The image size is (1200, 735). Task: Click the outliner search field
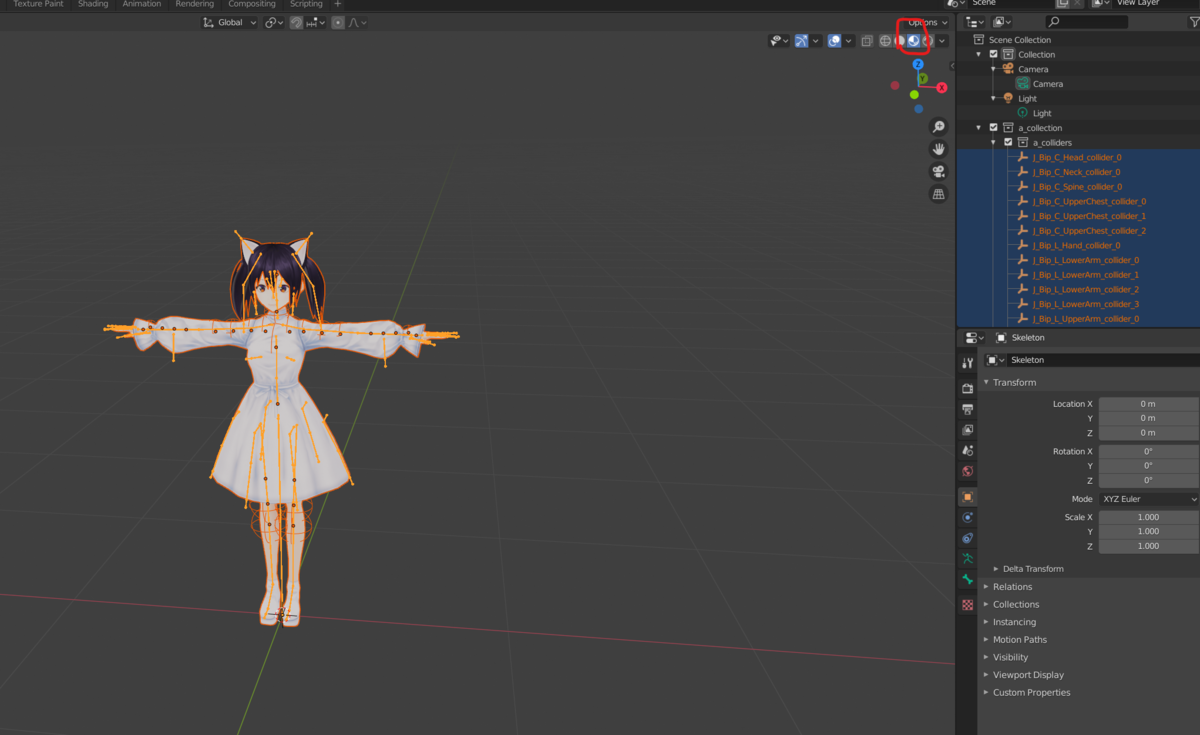1086,22
